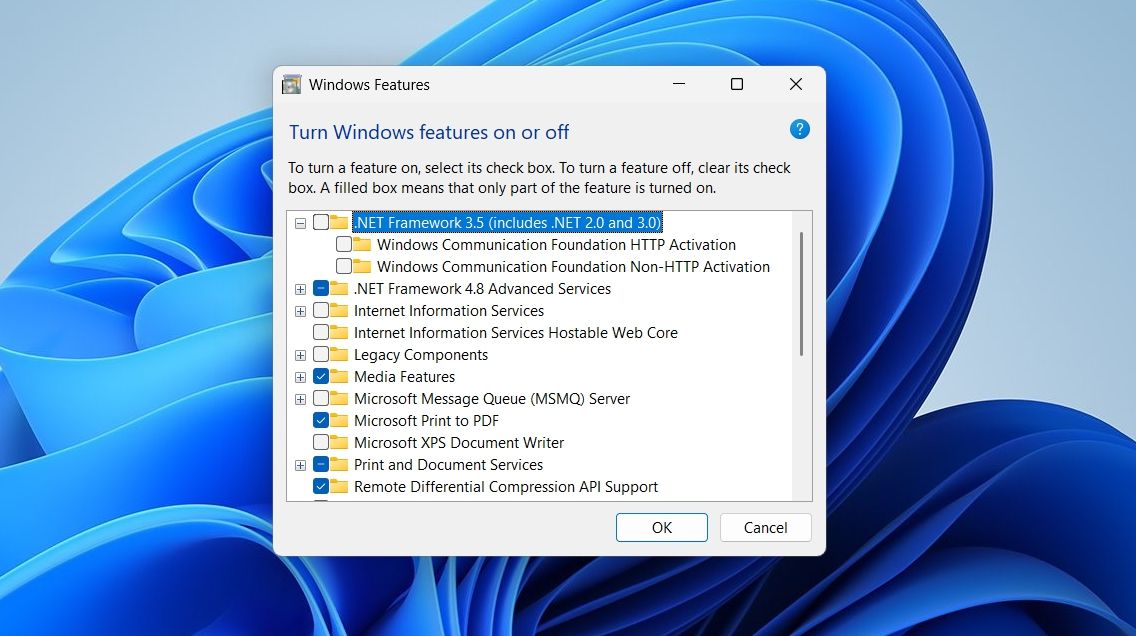
Task: Select 'Print and Document Services' label
Action: [x=448, y=464]
